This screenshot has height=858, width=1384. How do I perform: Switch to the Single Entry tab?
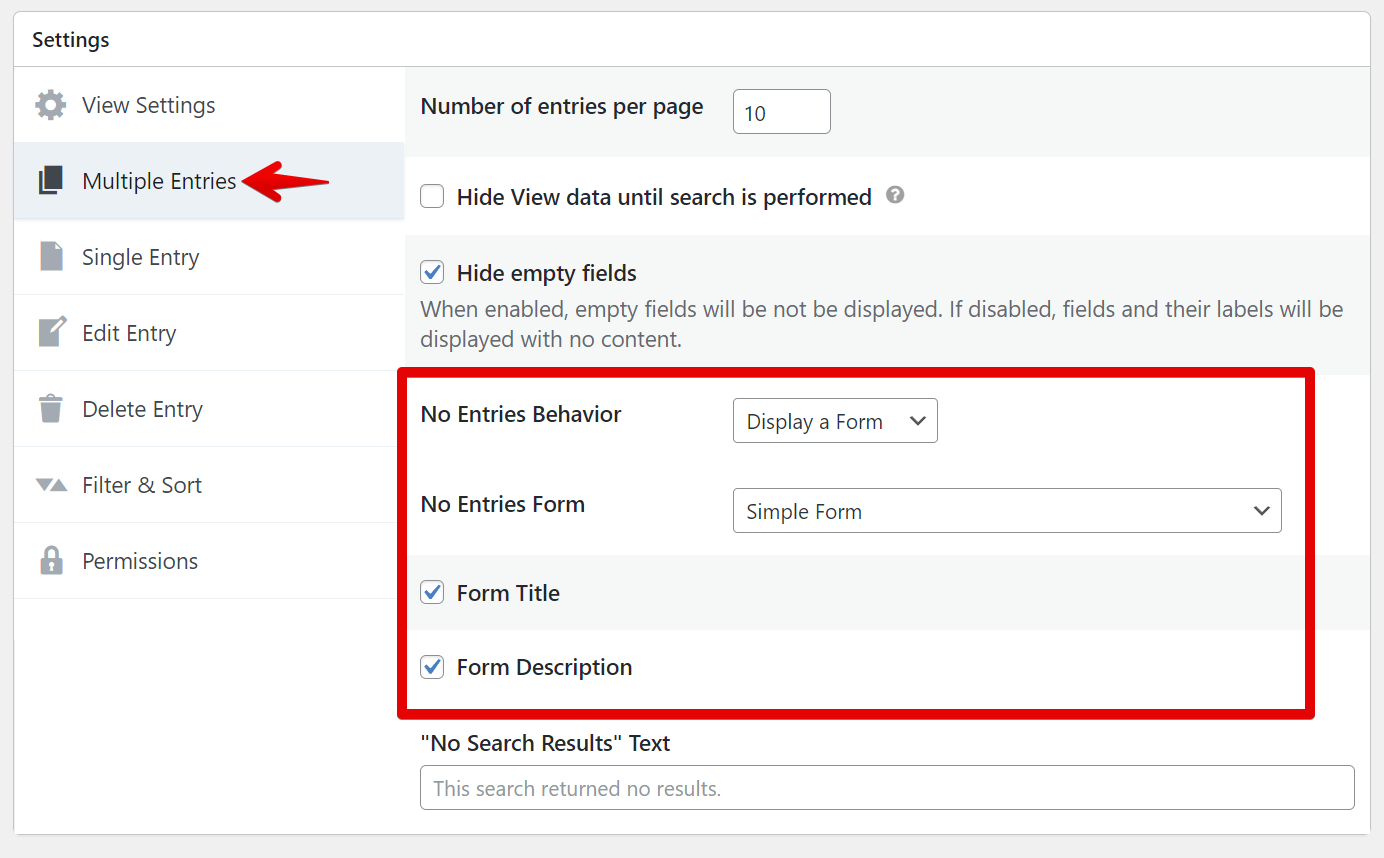[x=140, y=257]
